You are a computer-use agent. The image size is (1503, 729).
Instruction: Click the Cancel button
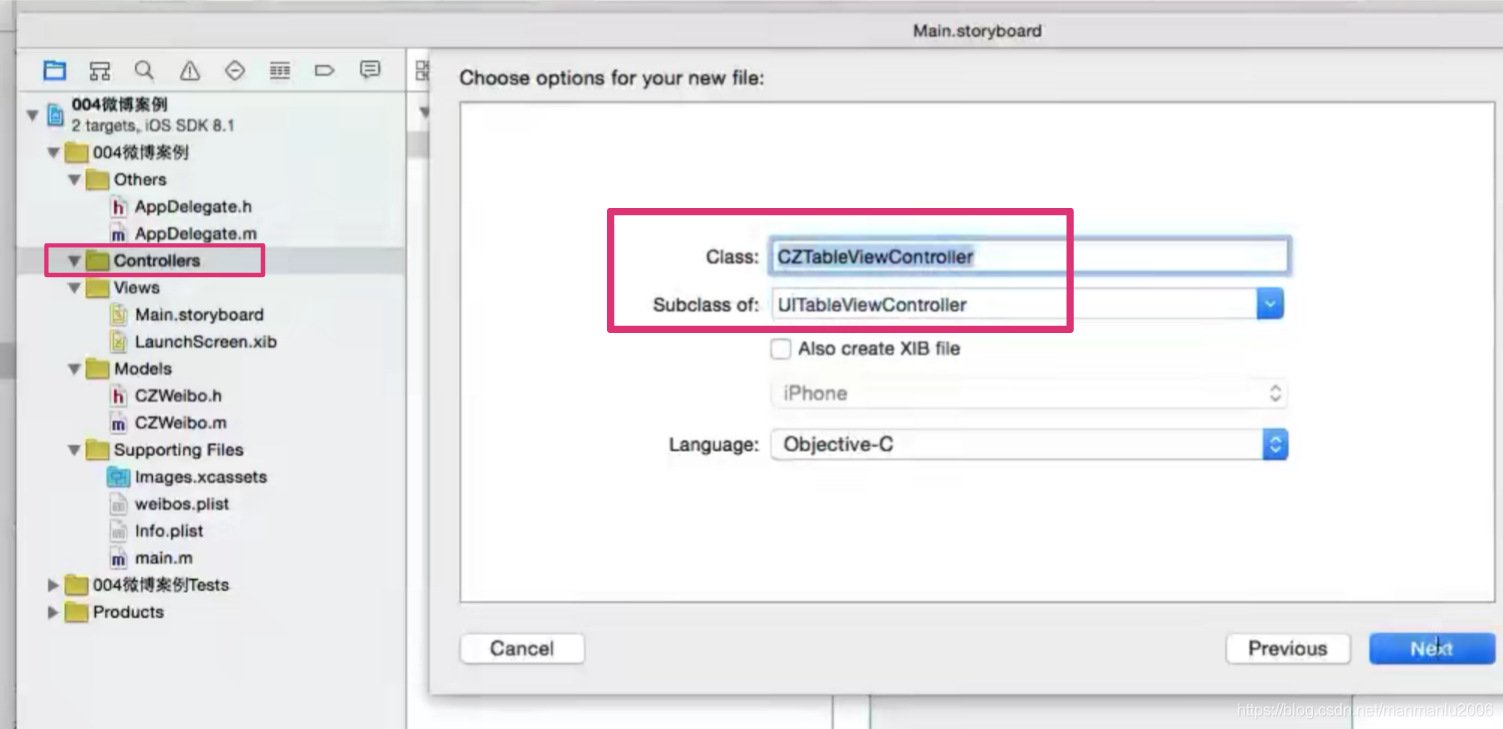pos(522,648)
